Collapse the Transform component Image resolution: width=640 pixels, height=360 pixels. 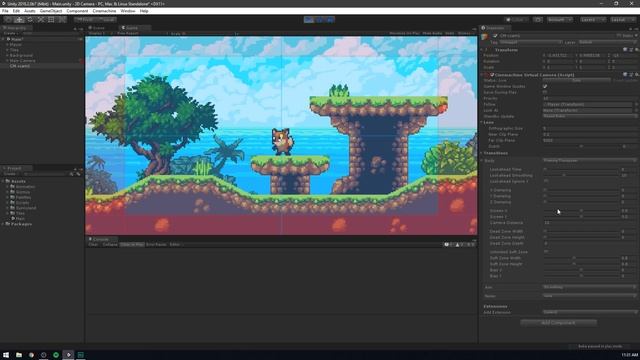click(482, 50)
